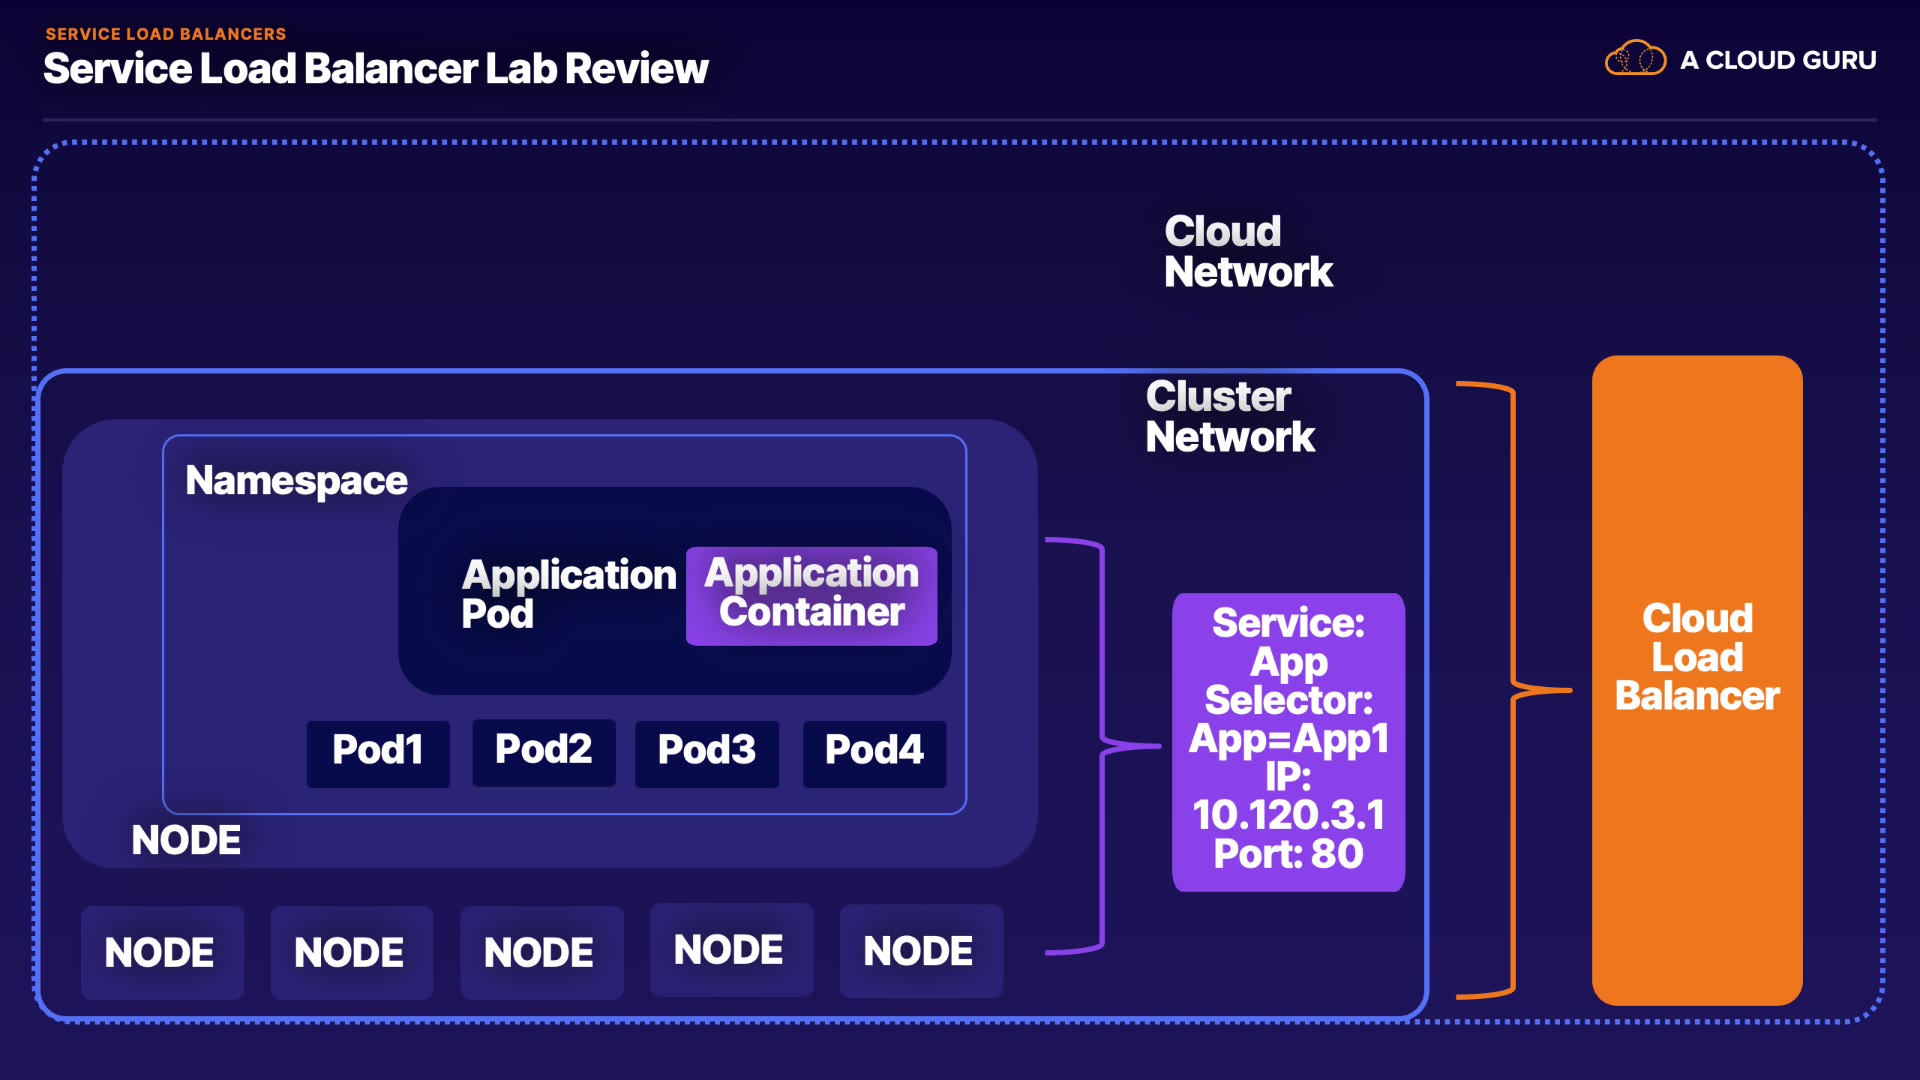Click the Application Pod label
The image size is (1920, 1080).
[x=567, y=594]
